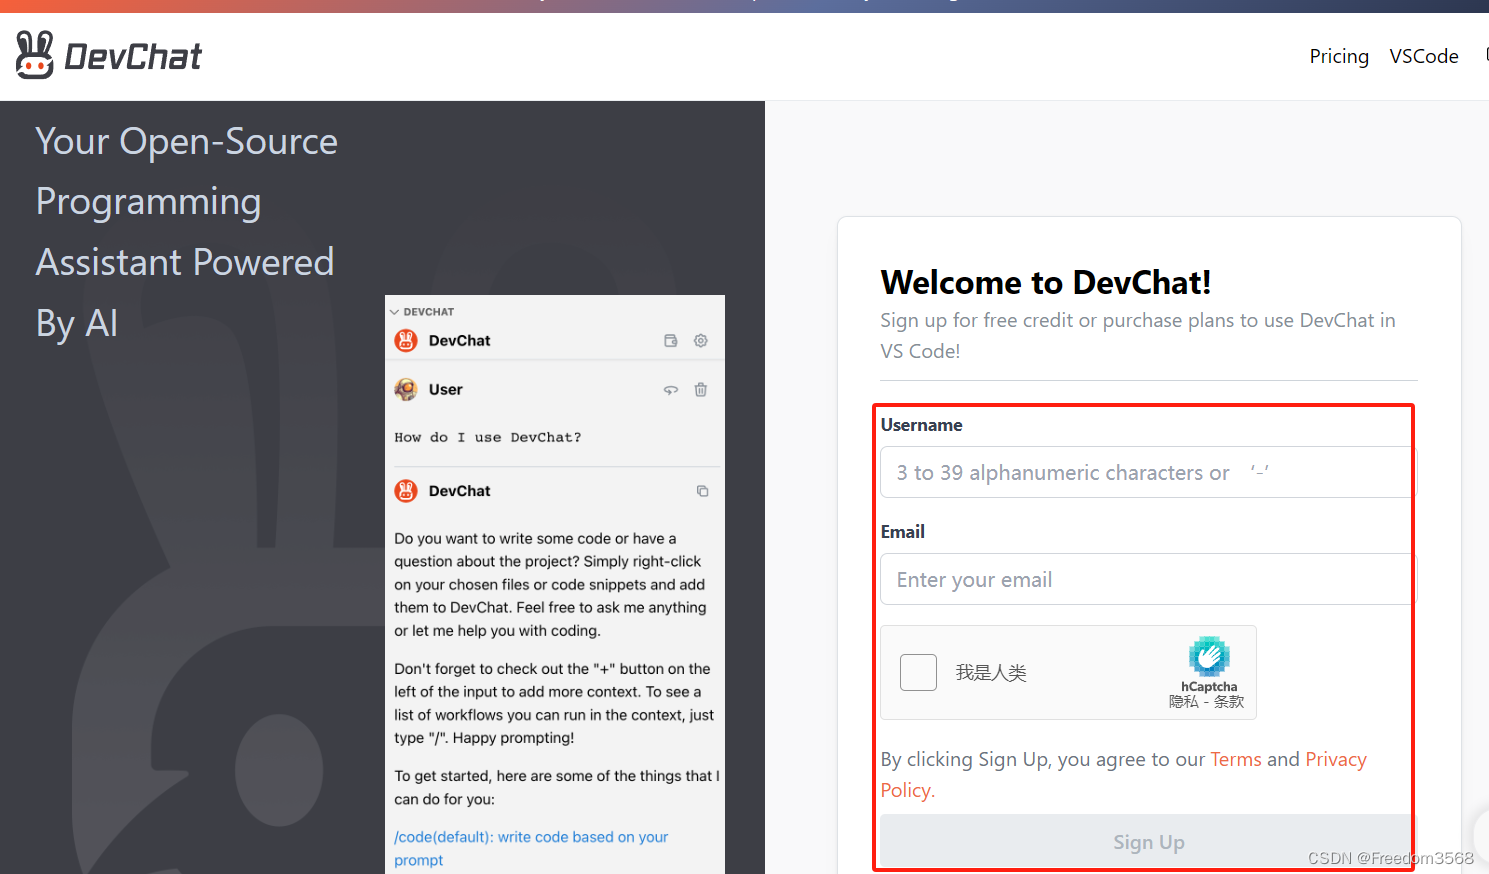Open the hCaptcha 条款 terms link

pyautogui.click(x=1229, y=702)
